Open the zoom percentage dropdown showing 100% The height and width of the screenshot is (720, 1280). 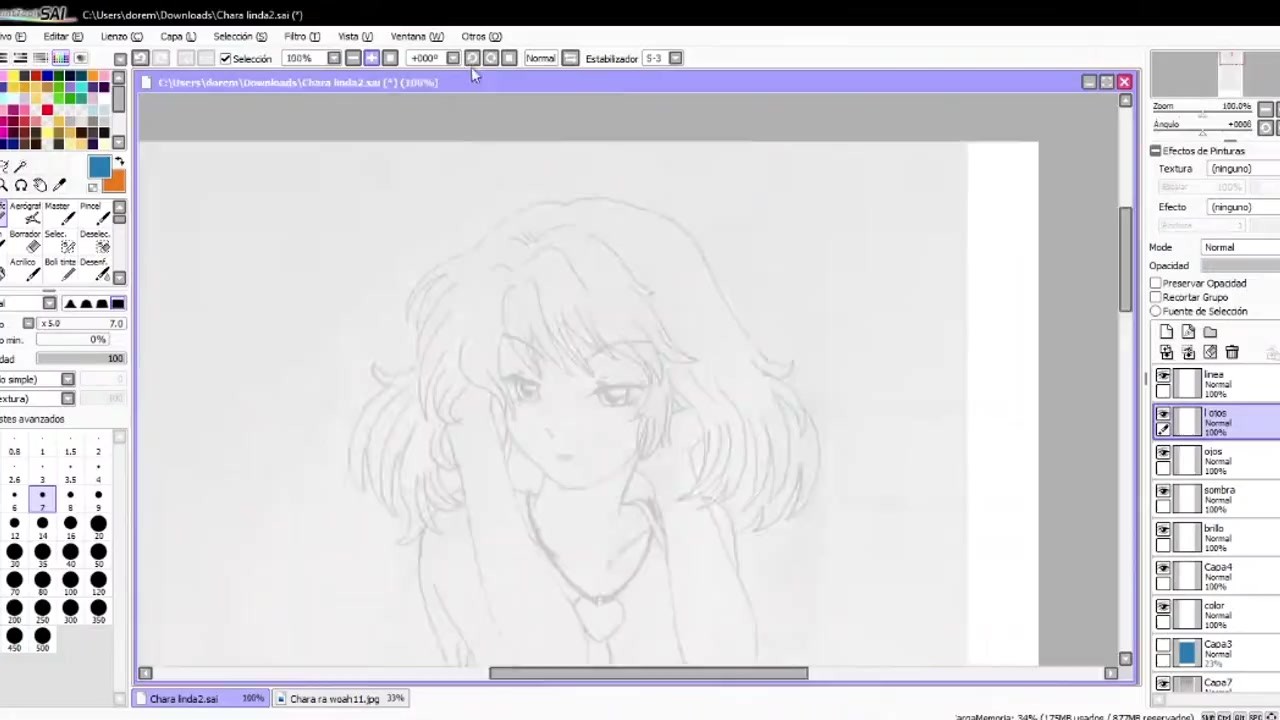point(333,58)
